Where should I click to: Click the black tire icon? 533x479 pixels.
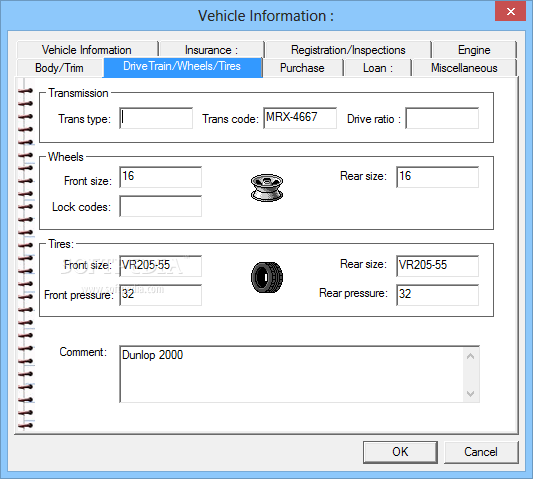(267, 277)
